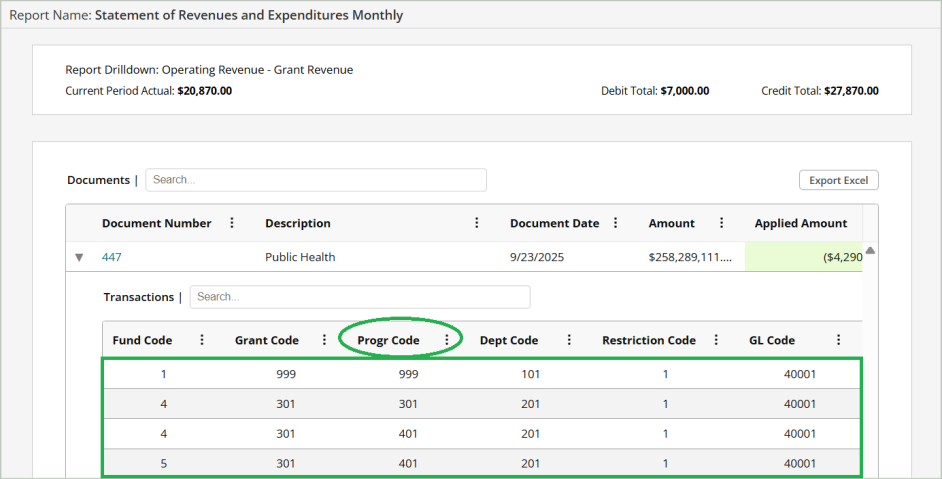Image resolution: width=942 pixels, height=479 pixels.
Task: Open Amount column options menu
Action: click(x=719, y=223)
